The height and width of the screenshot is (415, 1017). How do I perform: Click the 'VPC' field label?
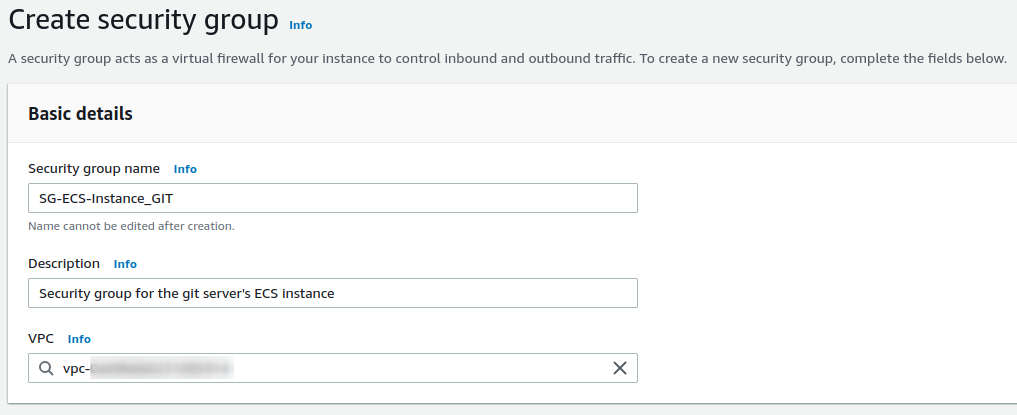click(42, 339)
